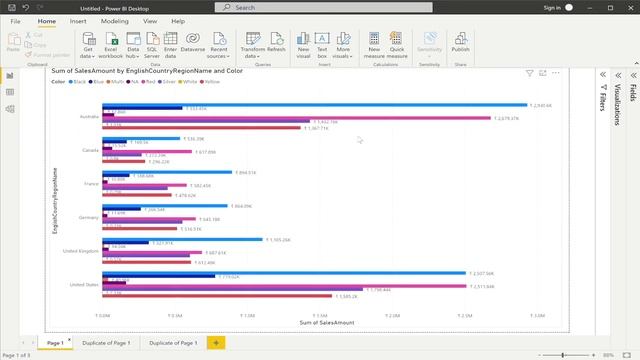
Task: Open Report view in left sidebar
Action: click(x=10, y=76)
